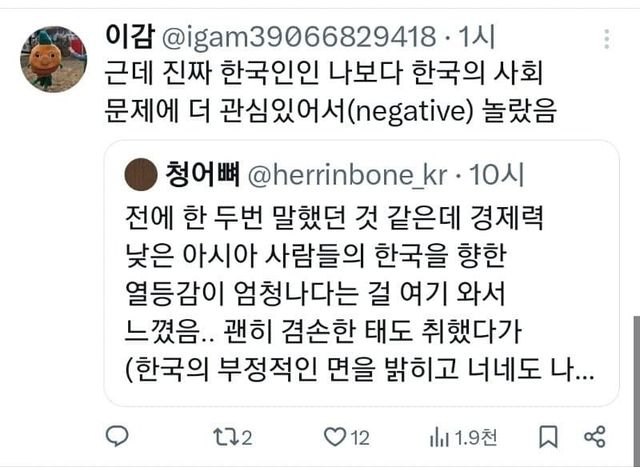Click the @herrinbone_kr handle
This screenshot has height=467, width=640.
(347, 175)
